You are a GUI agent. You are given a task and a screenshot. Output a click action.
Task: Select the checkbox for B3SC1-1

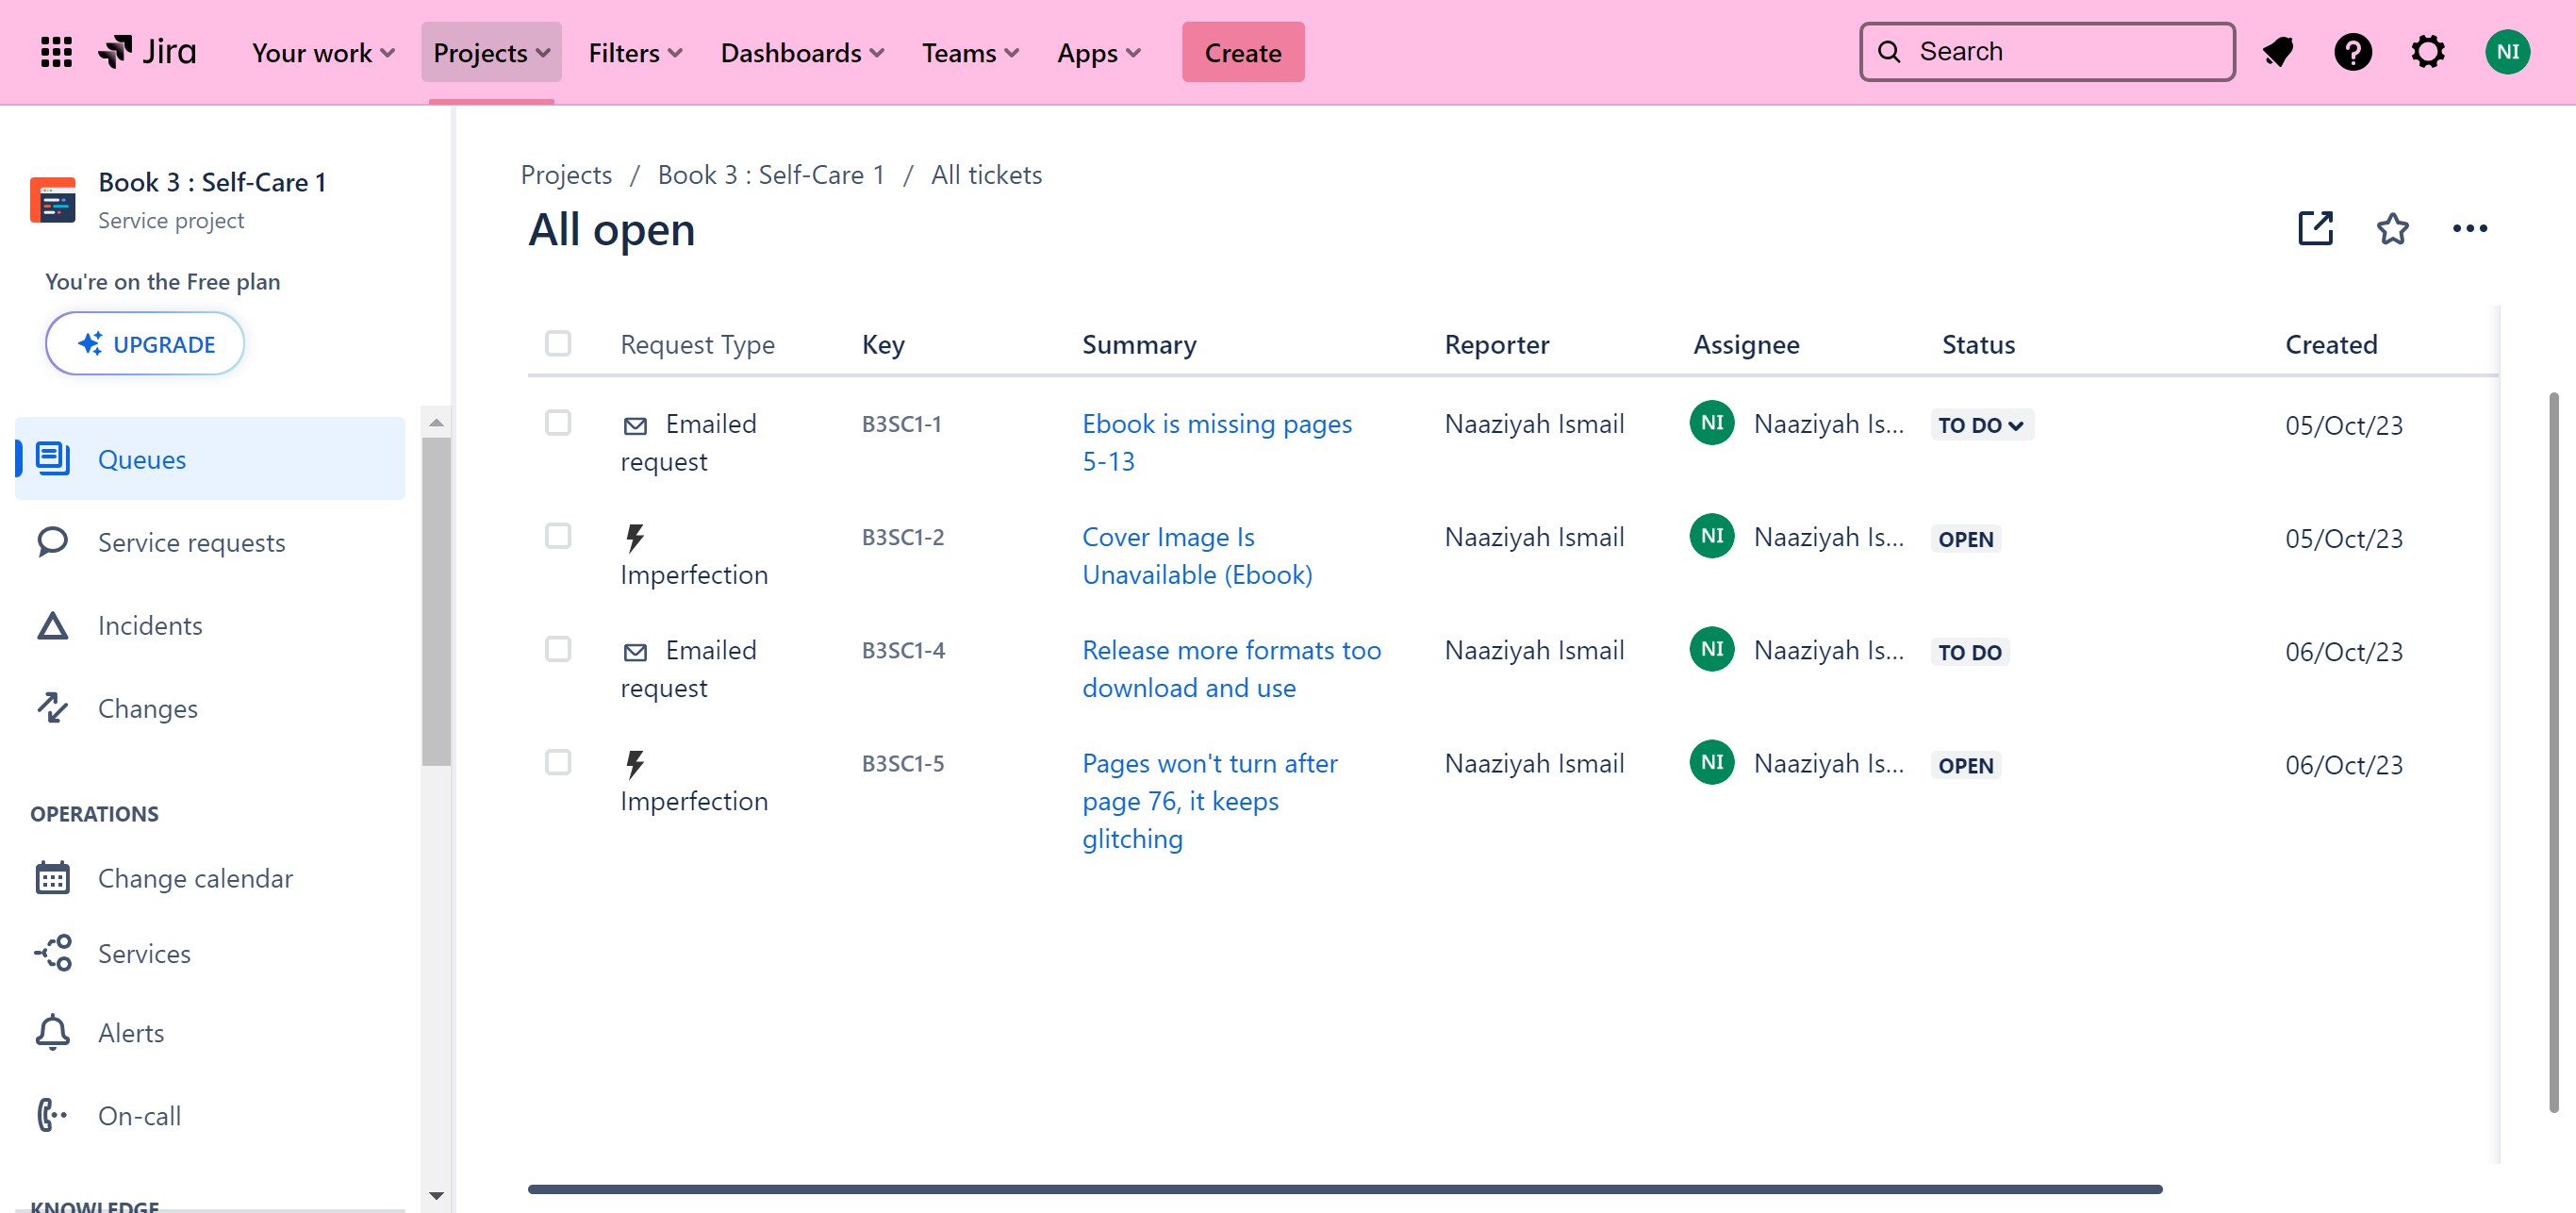[x=558, y=423]
